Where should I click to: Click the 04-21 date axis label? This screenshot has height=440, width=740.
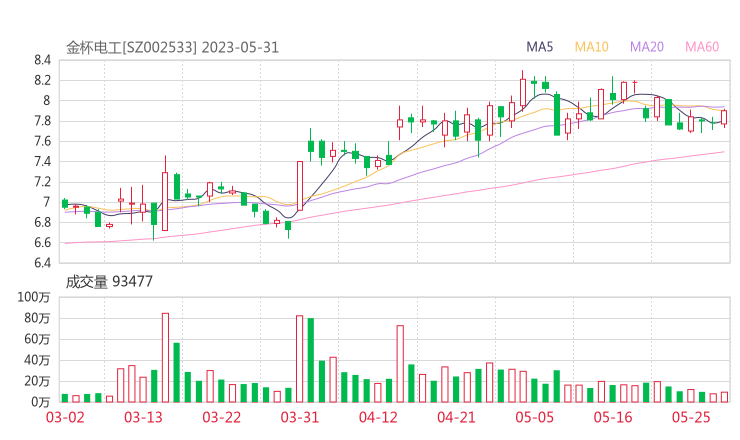[456, 417]
